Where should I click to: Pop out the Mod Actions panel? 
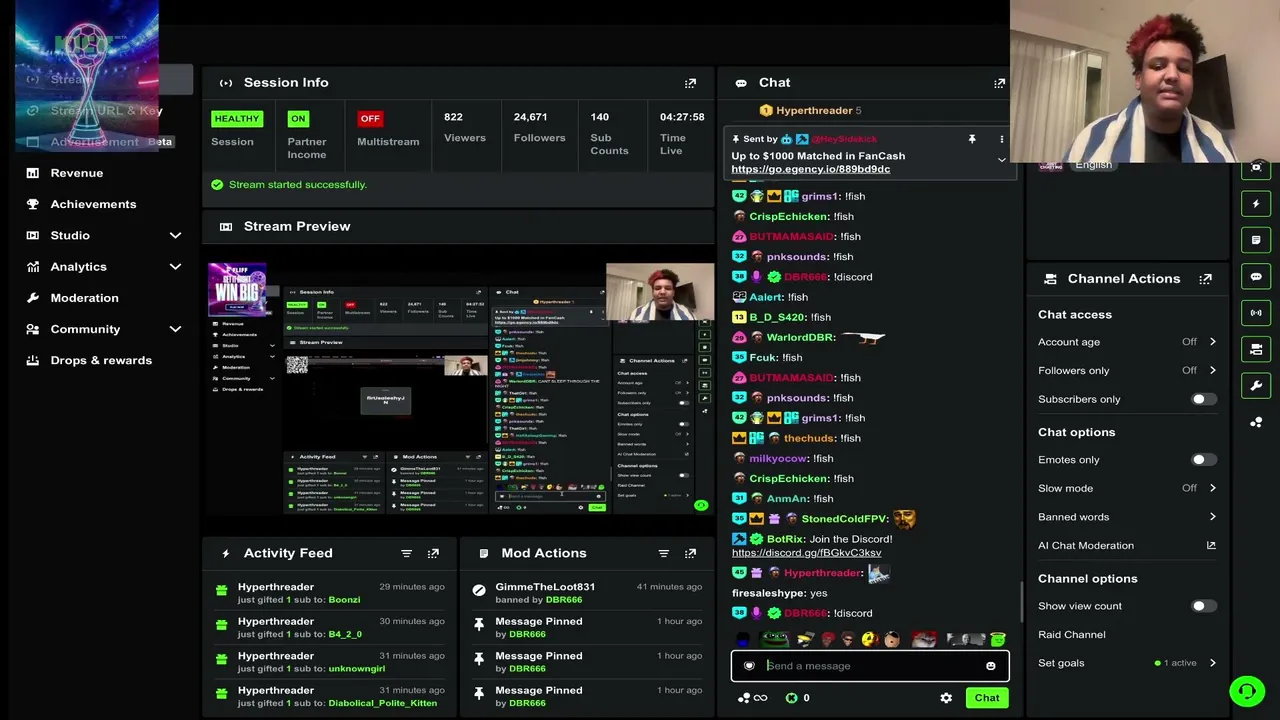(x=690, y=553)
